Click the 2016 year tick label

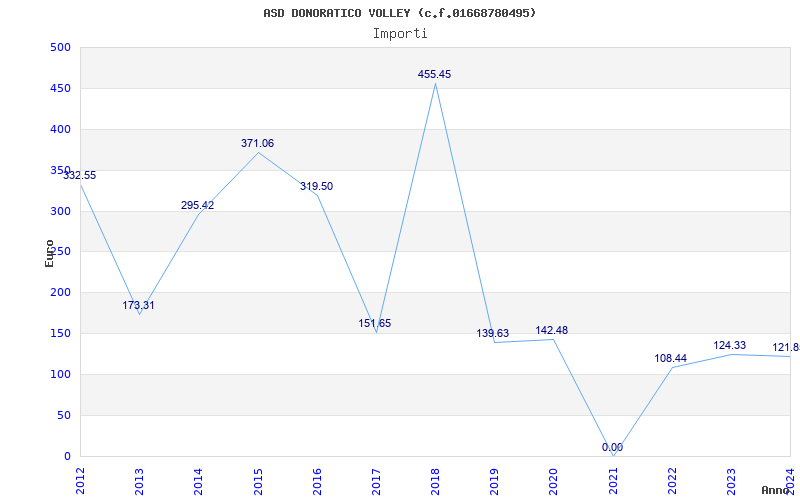point(317,481)
